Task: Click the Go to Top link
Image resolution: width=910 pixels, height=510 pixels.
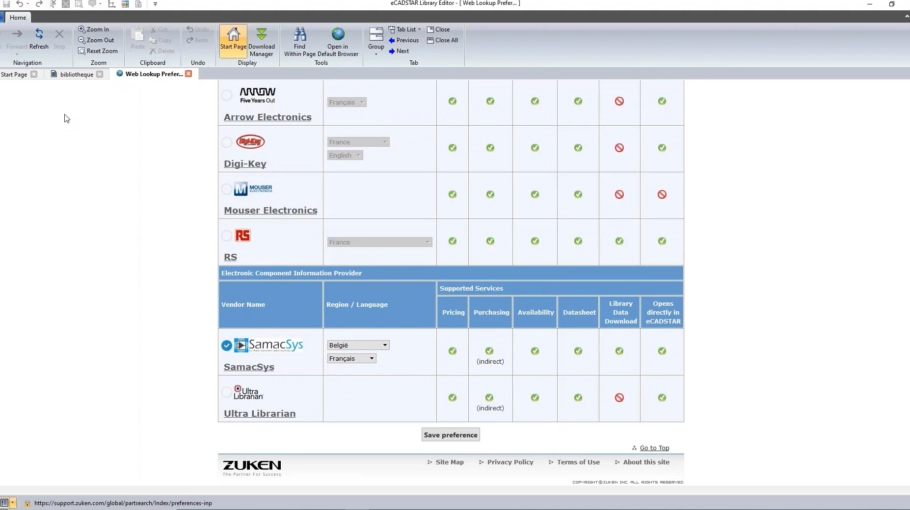Action: (x=654, y=448)
